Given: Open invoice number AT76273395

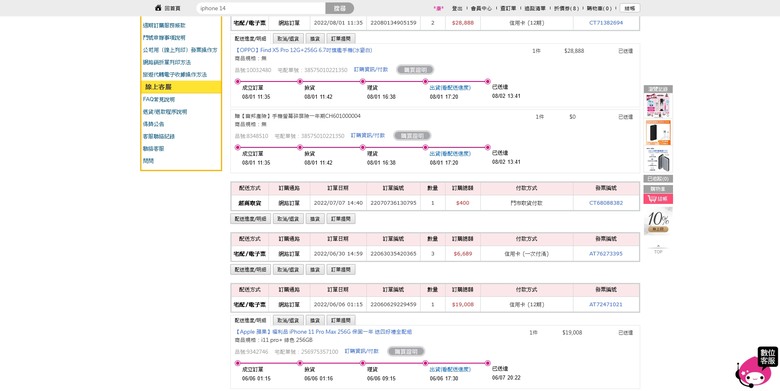Looking at the screenshot, I should (606, 254).
